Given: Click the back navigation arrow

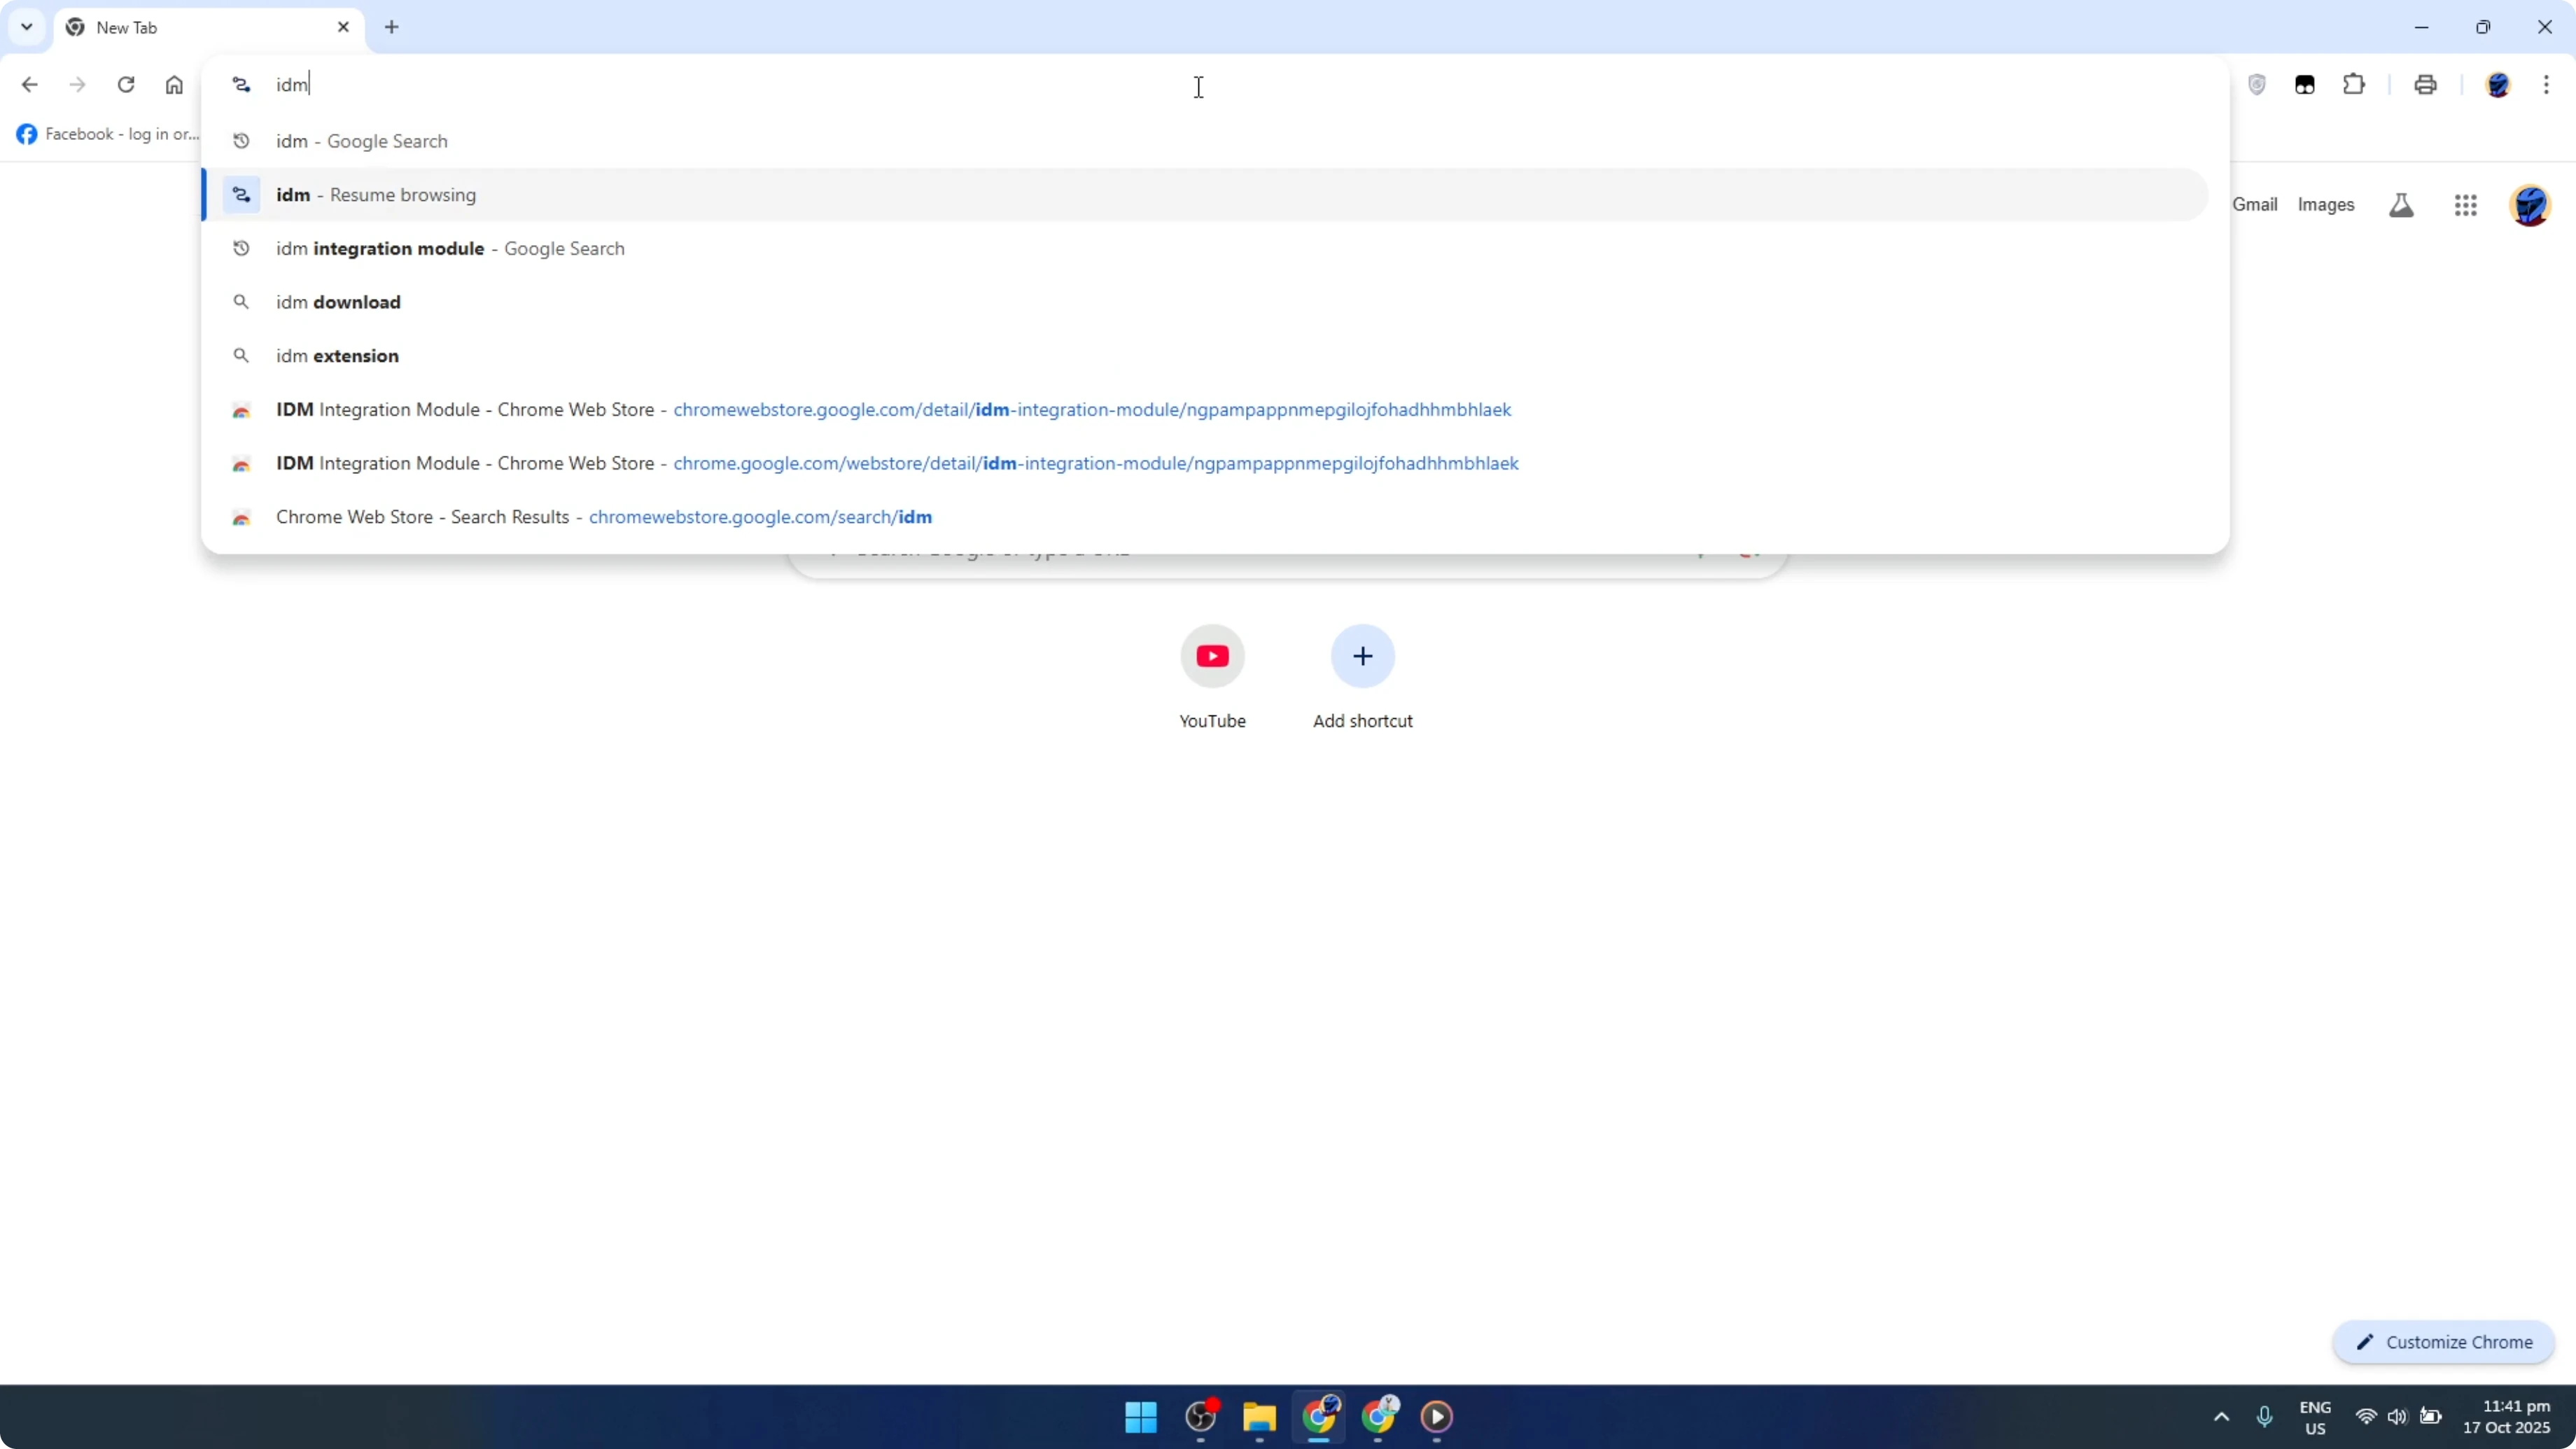Looking at the screenshot, I should tap(29, 85).
